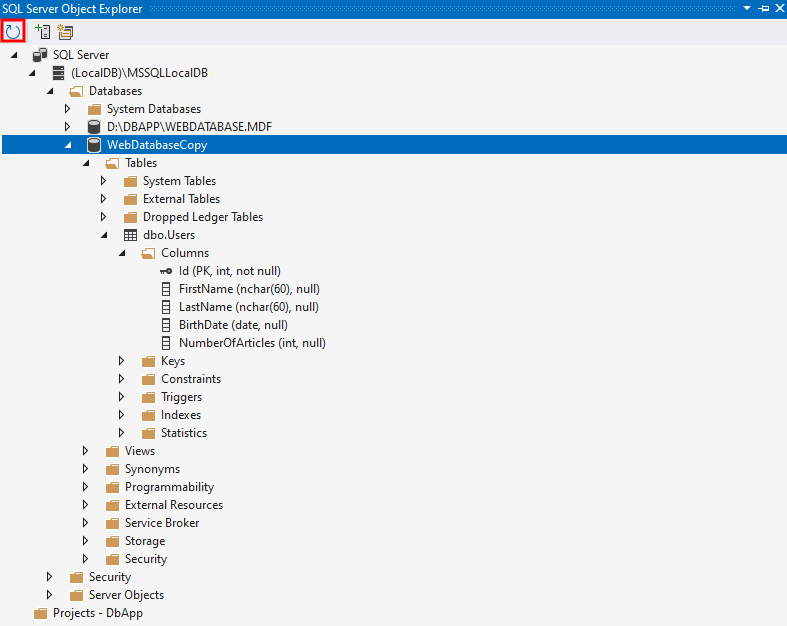Click the WEBDATABASE.MDF database cylinder icon
This screenshot has width=787, height=626.
(94, 127)
